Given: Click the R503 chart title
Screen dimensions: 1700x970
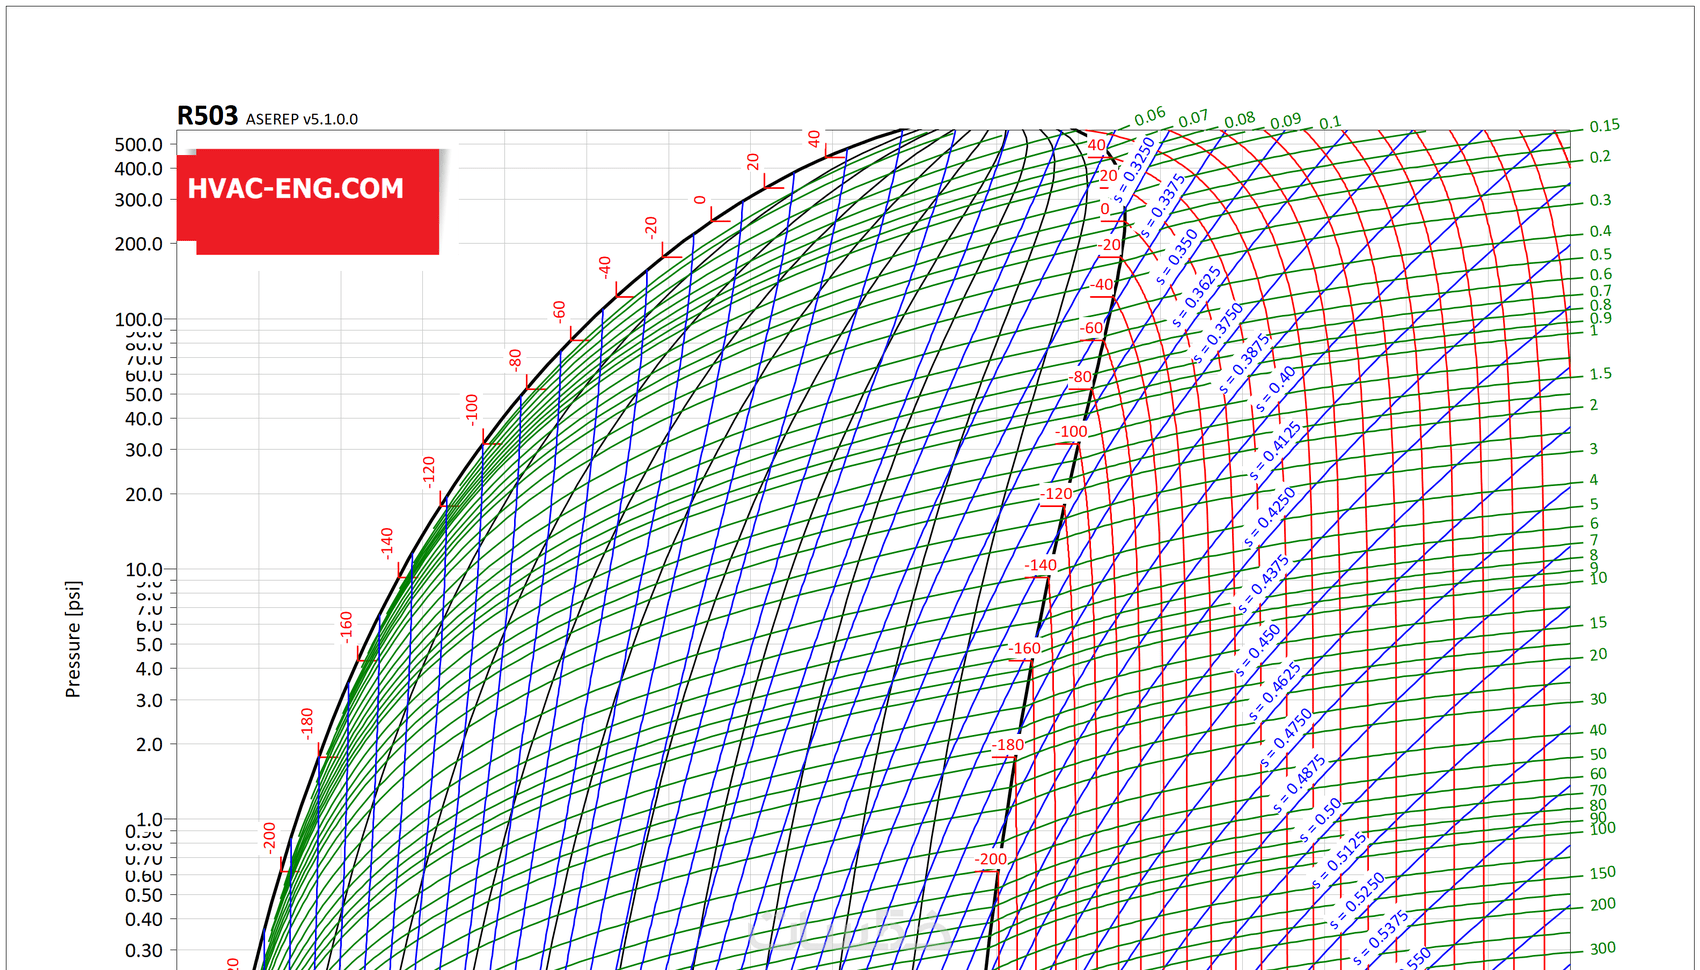Looking at the screenshot, I should (x=207, y=116).
